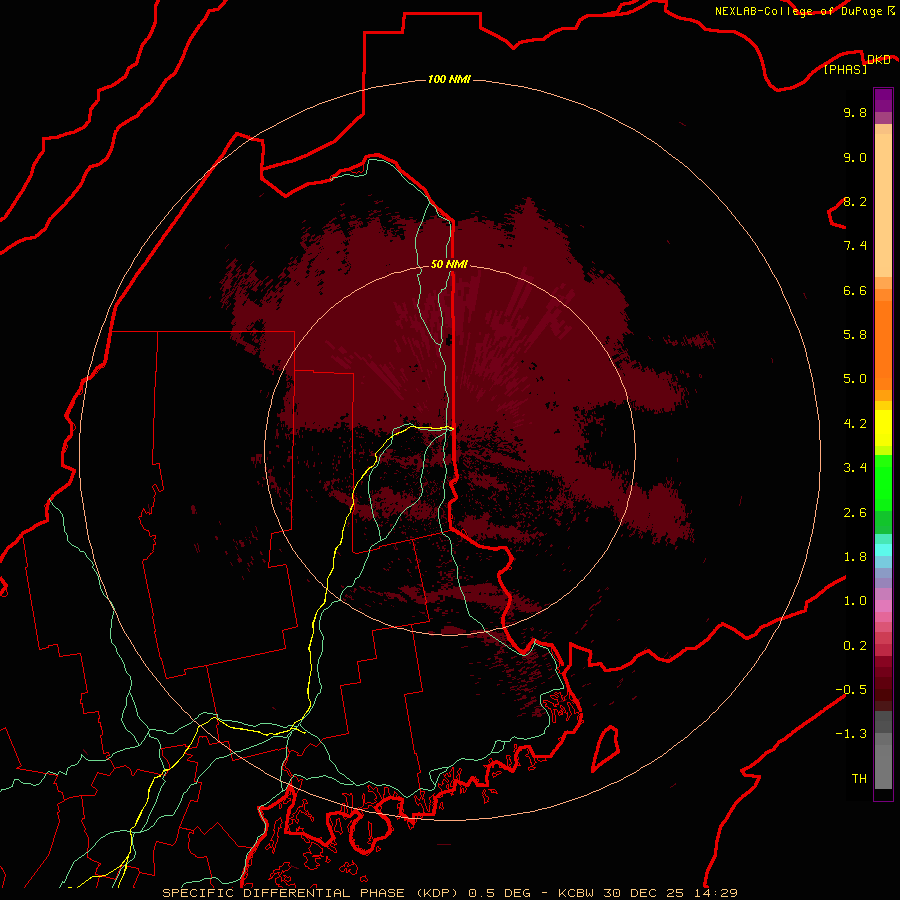This screenshot has width=900, height=900.
Task: Click the NEXLAB-College of DuPage credit text
Action: pyautogui.click(x=798, y=11)
